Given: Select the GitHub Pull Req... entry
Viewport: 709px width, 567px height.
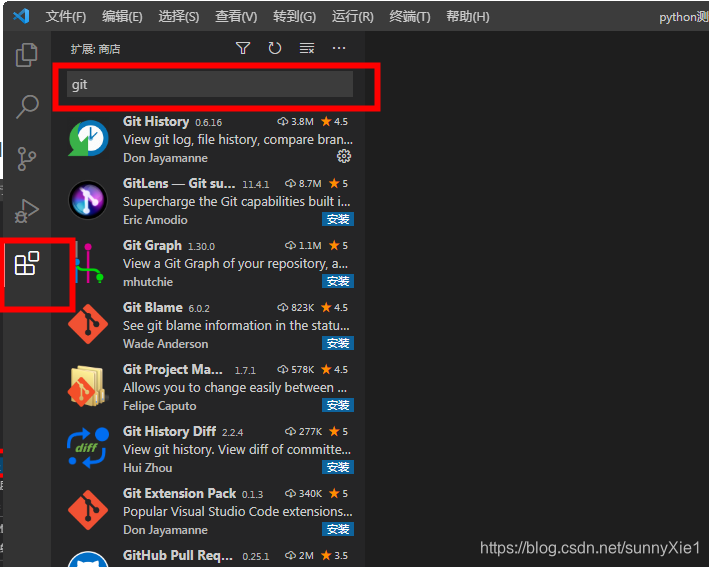Looking at the screenshot, I should pyautogui.click(x=178, y=555).
